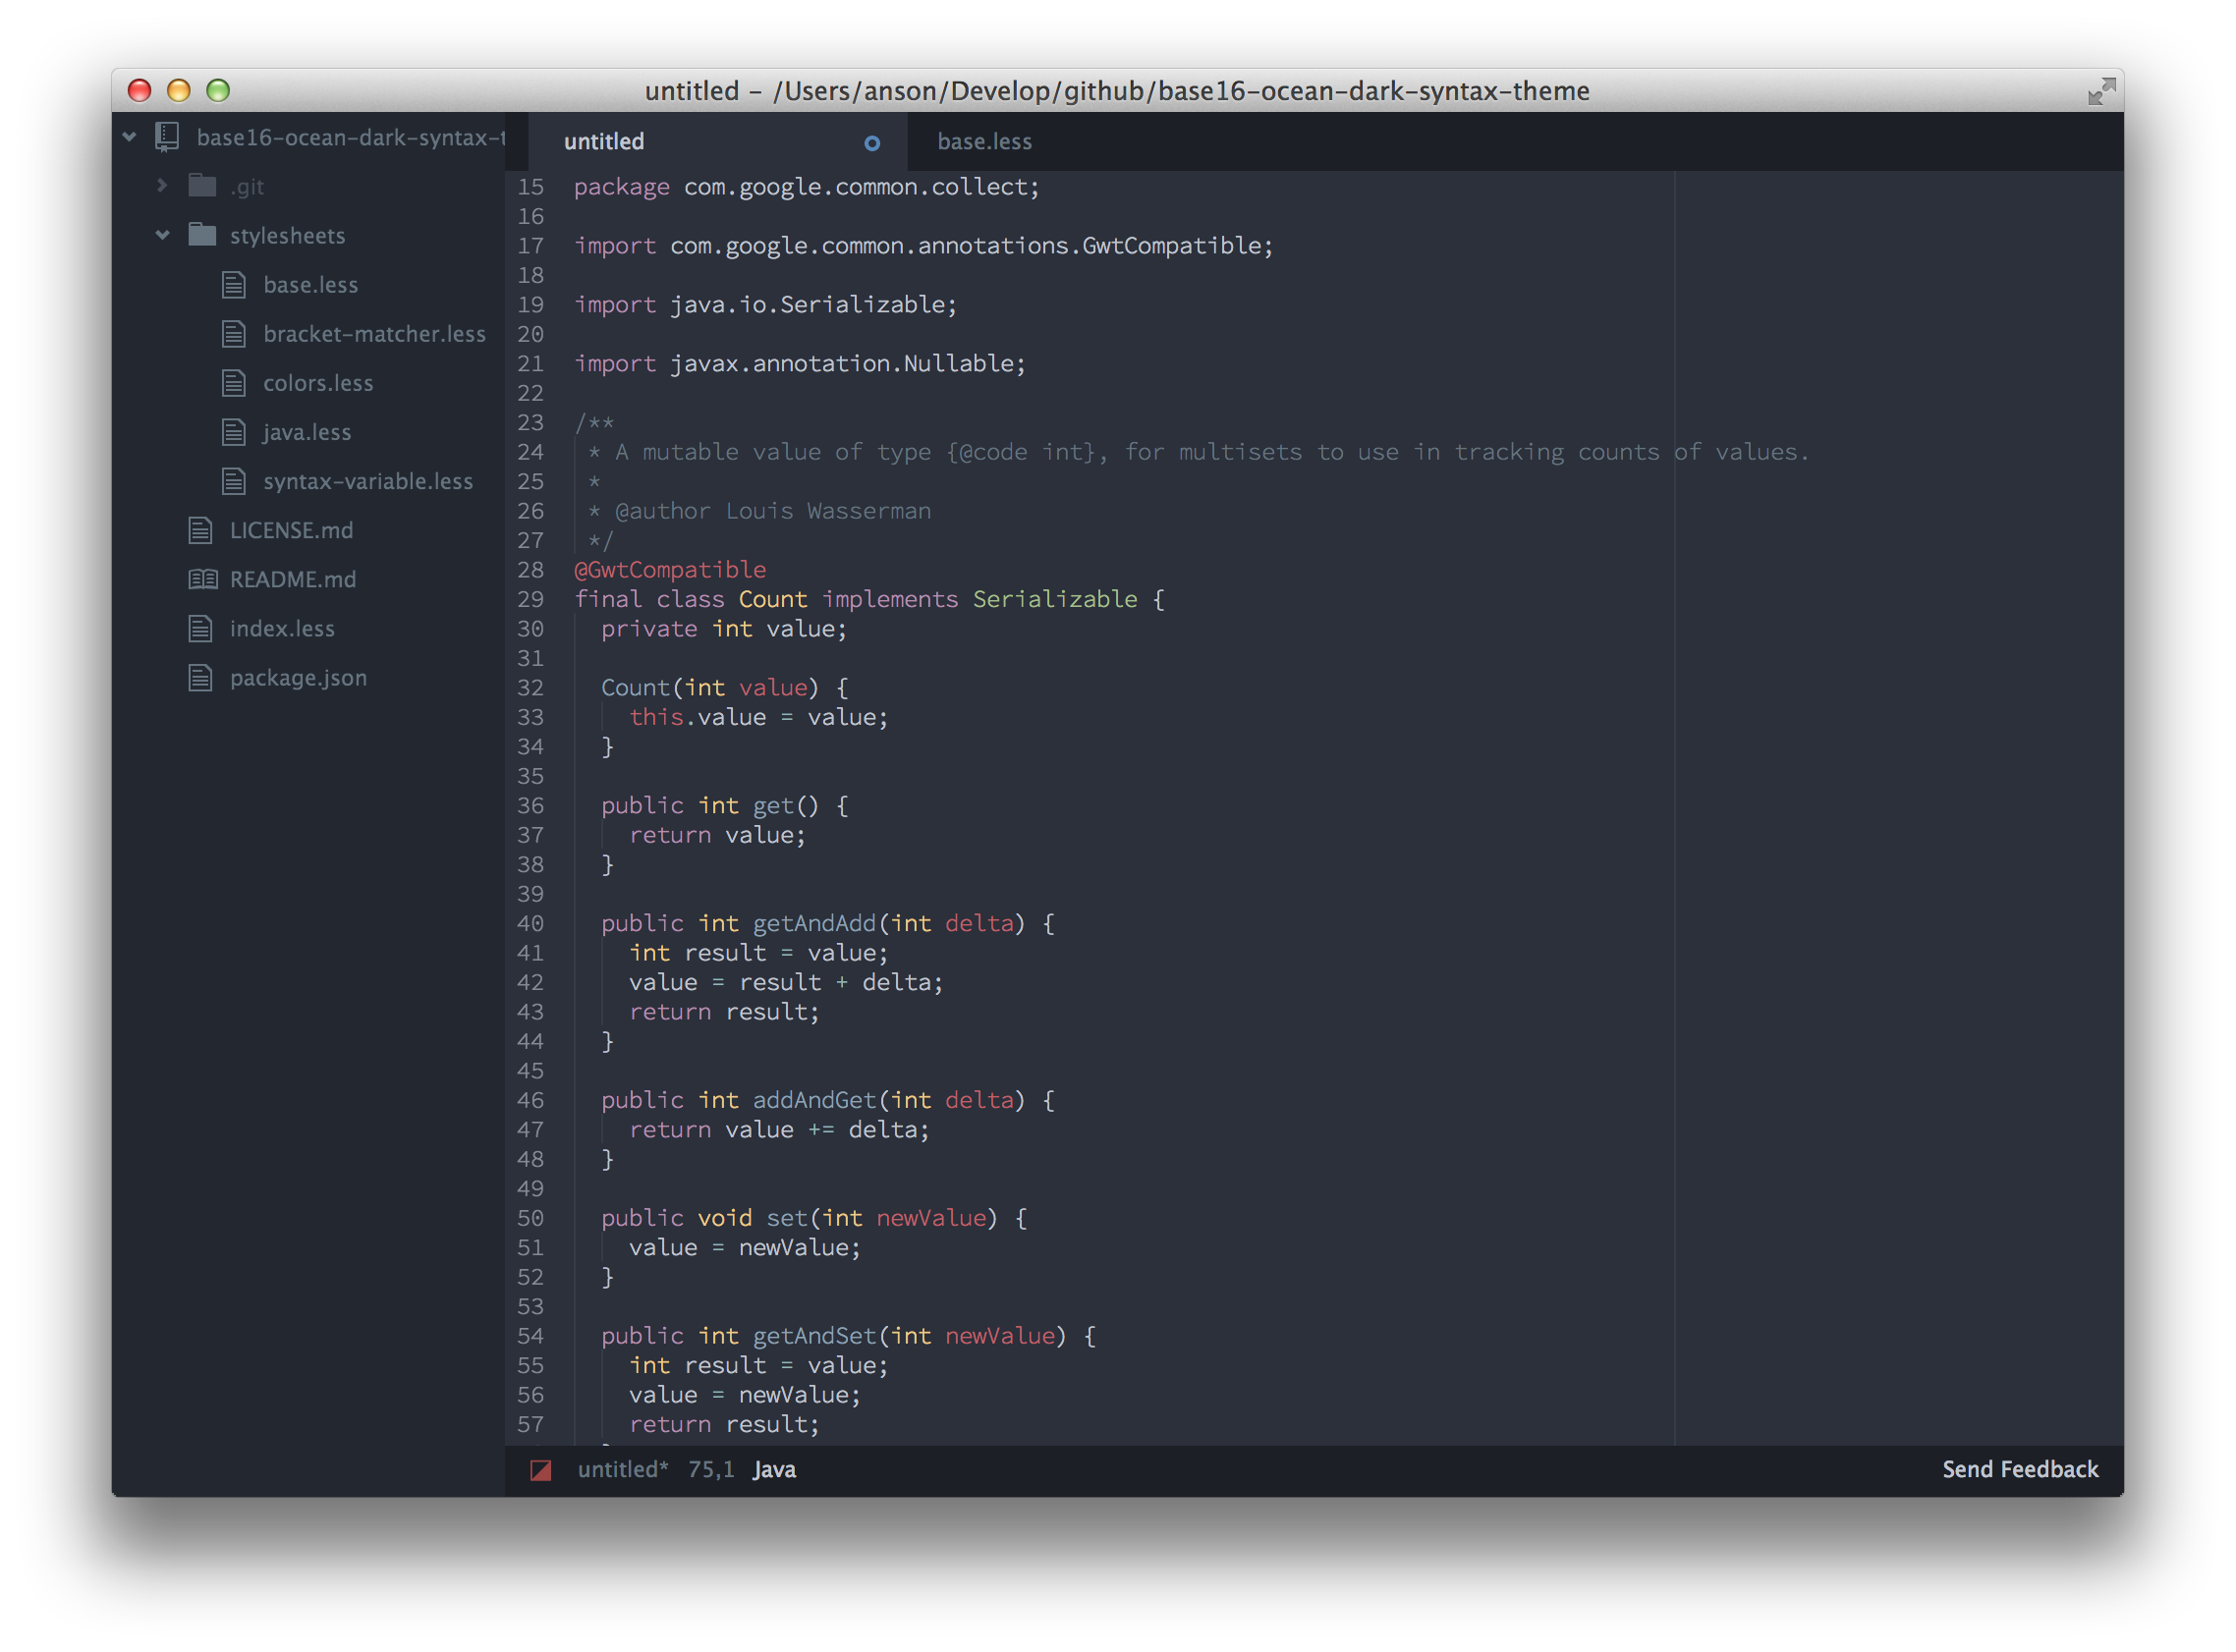The image size is (2236, 1652).
Task: Click the modified dot on the untitled tab
Action: (x=872, y=143)
